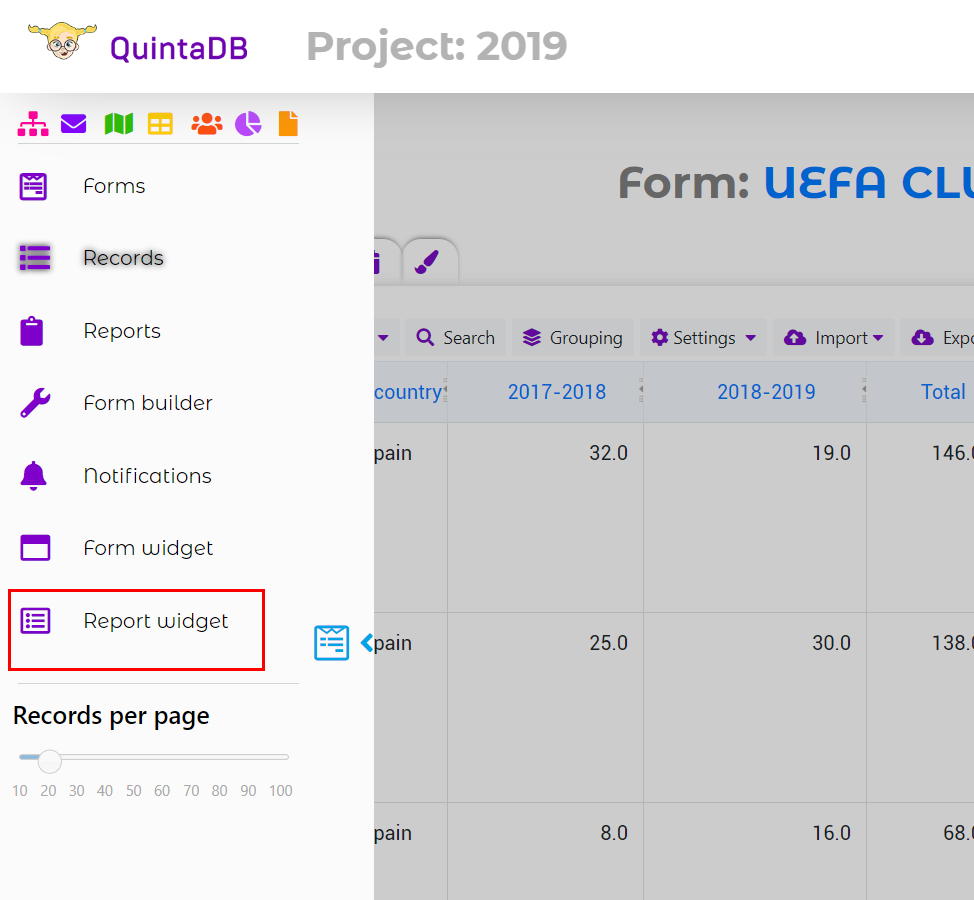The width and height of the screenshot is (974, 900).
Task: Go to Reports in sidebar menu
Action: pyautogui.click(x=122, y=331)
